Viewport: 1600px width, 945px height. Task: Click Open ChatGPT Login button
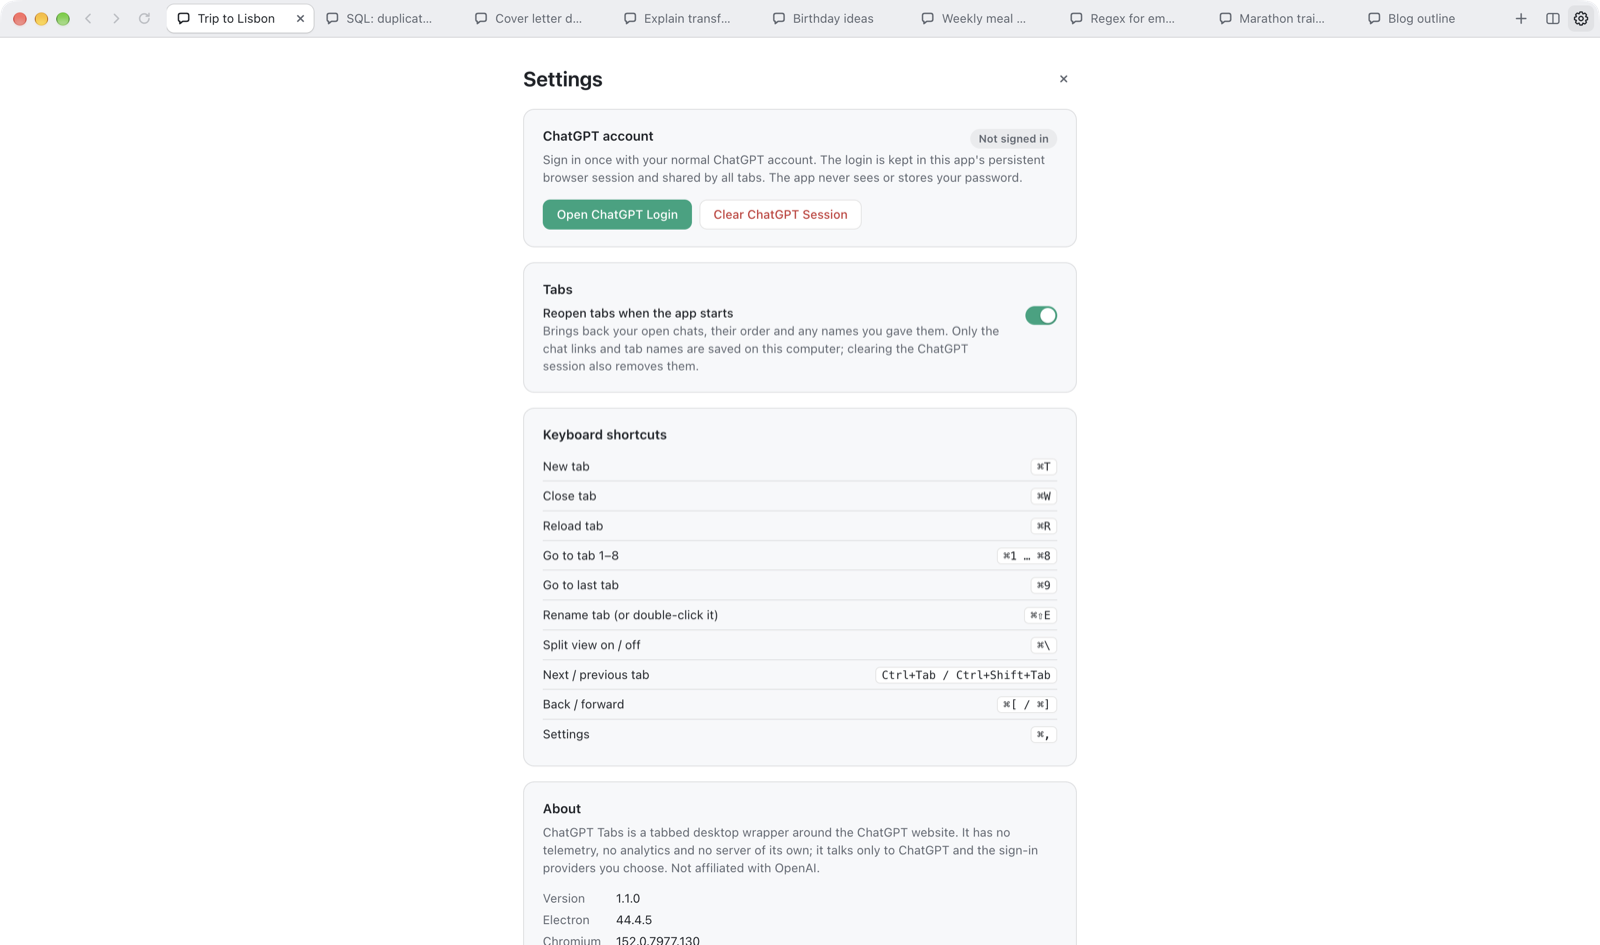click(617, 215)
